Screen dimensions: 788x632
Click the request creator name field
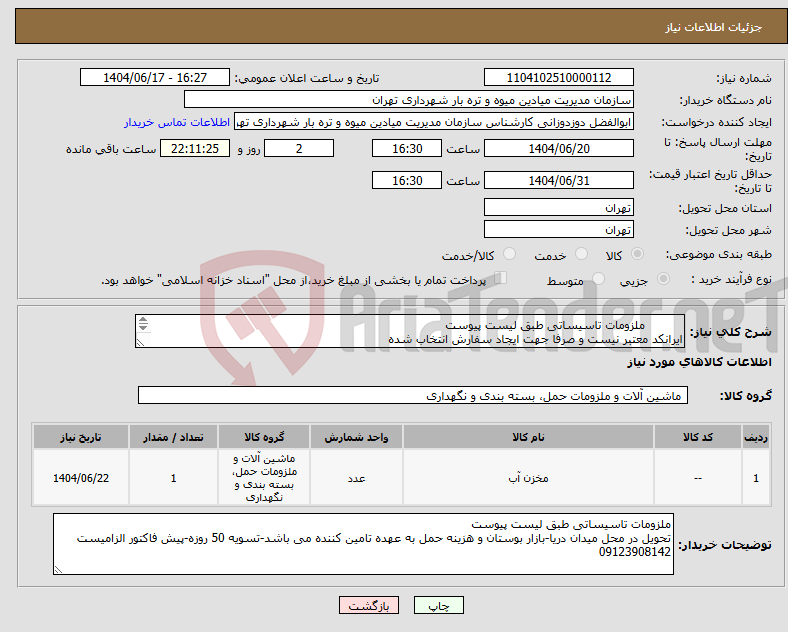coord(434,122)
